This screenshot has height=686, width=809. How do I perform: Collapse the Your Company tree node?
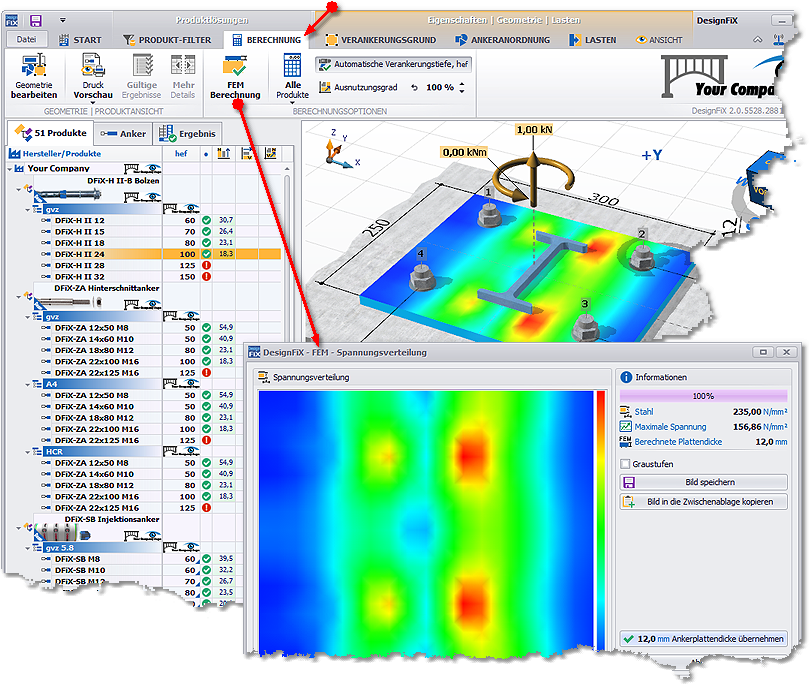(x=10, y=169)
